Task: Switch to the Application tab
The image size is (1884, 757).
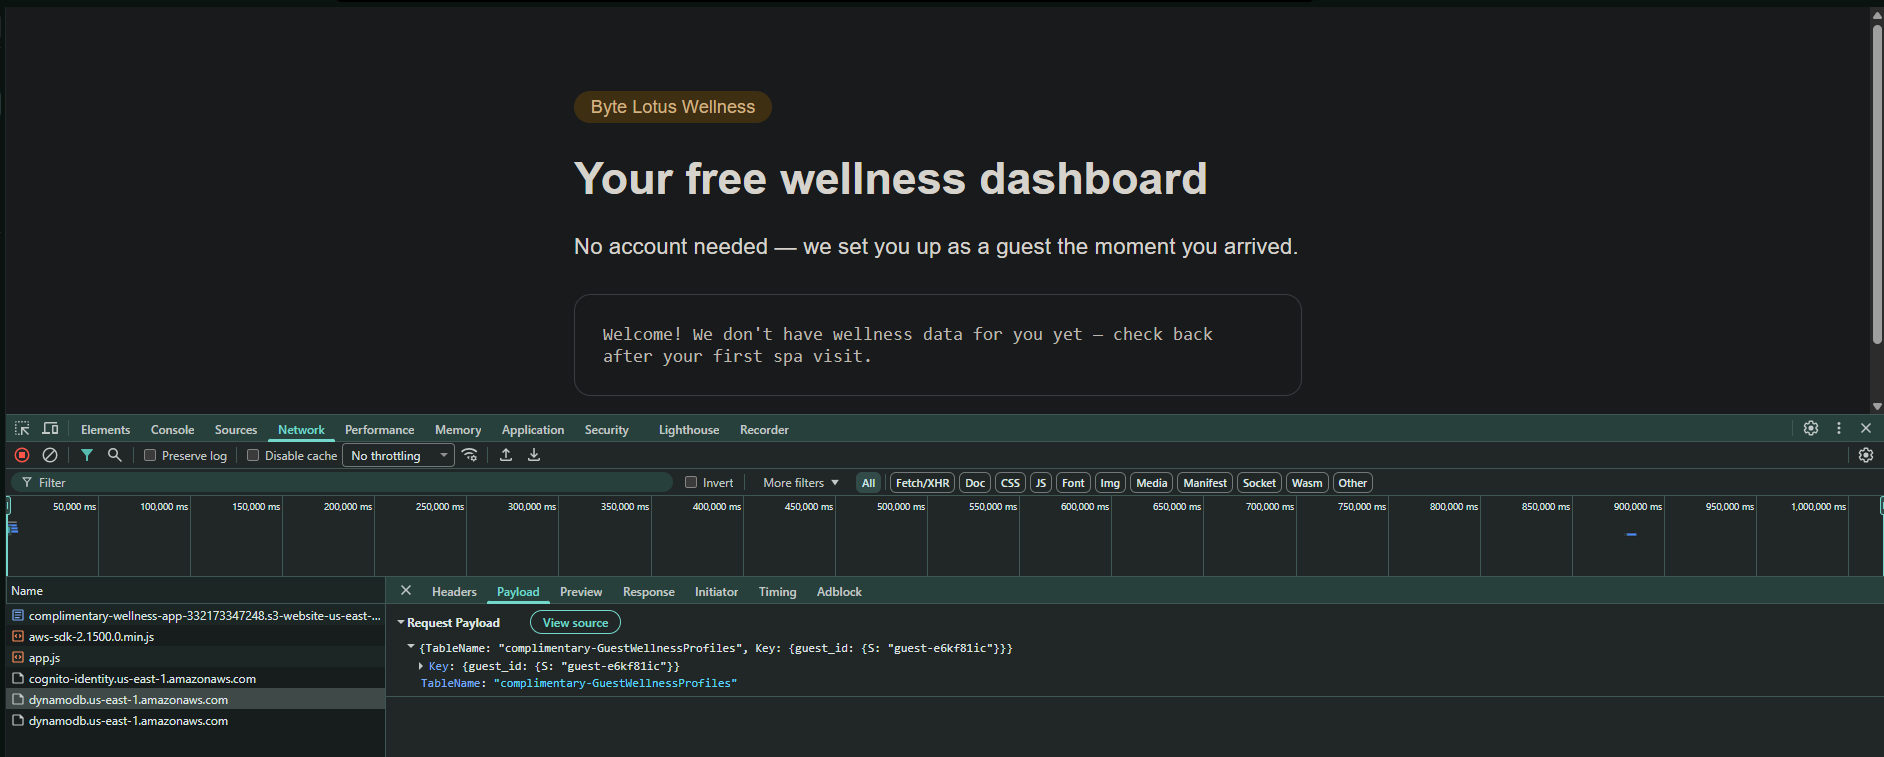Action: 533,430
